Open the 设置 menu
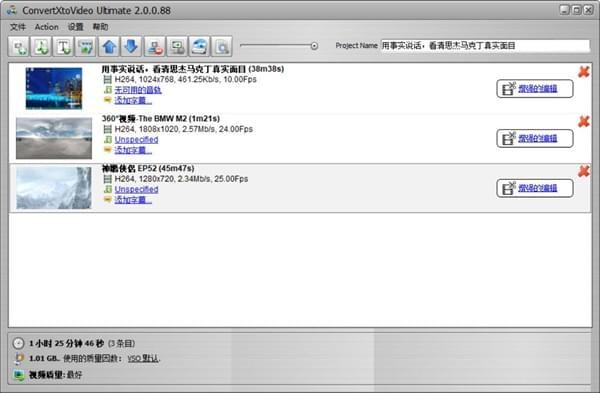Viewport: 600px width, 393px height. coord(75,27)
